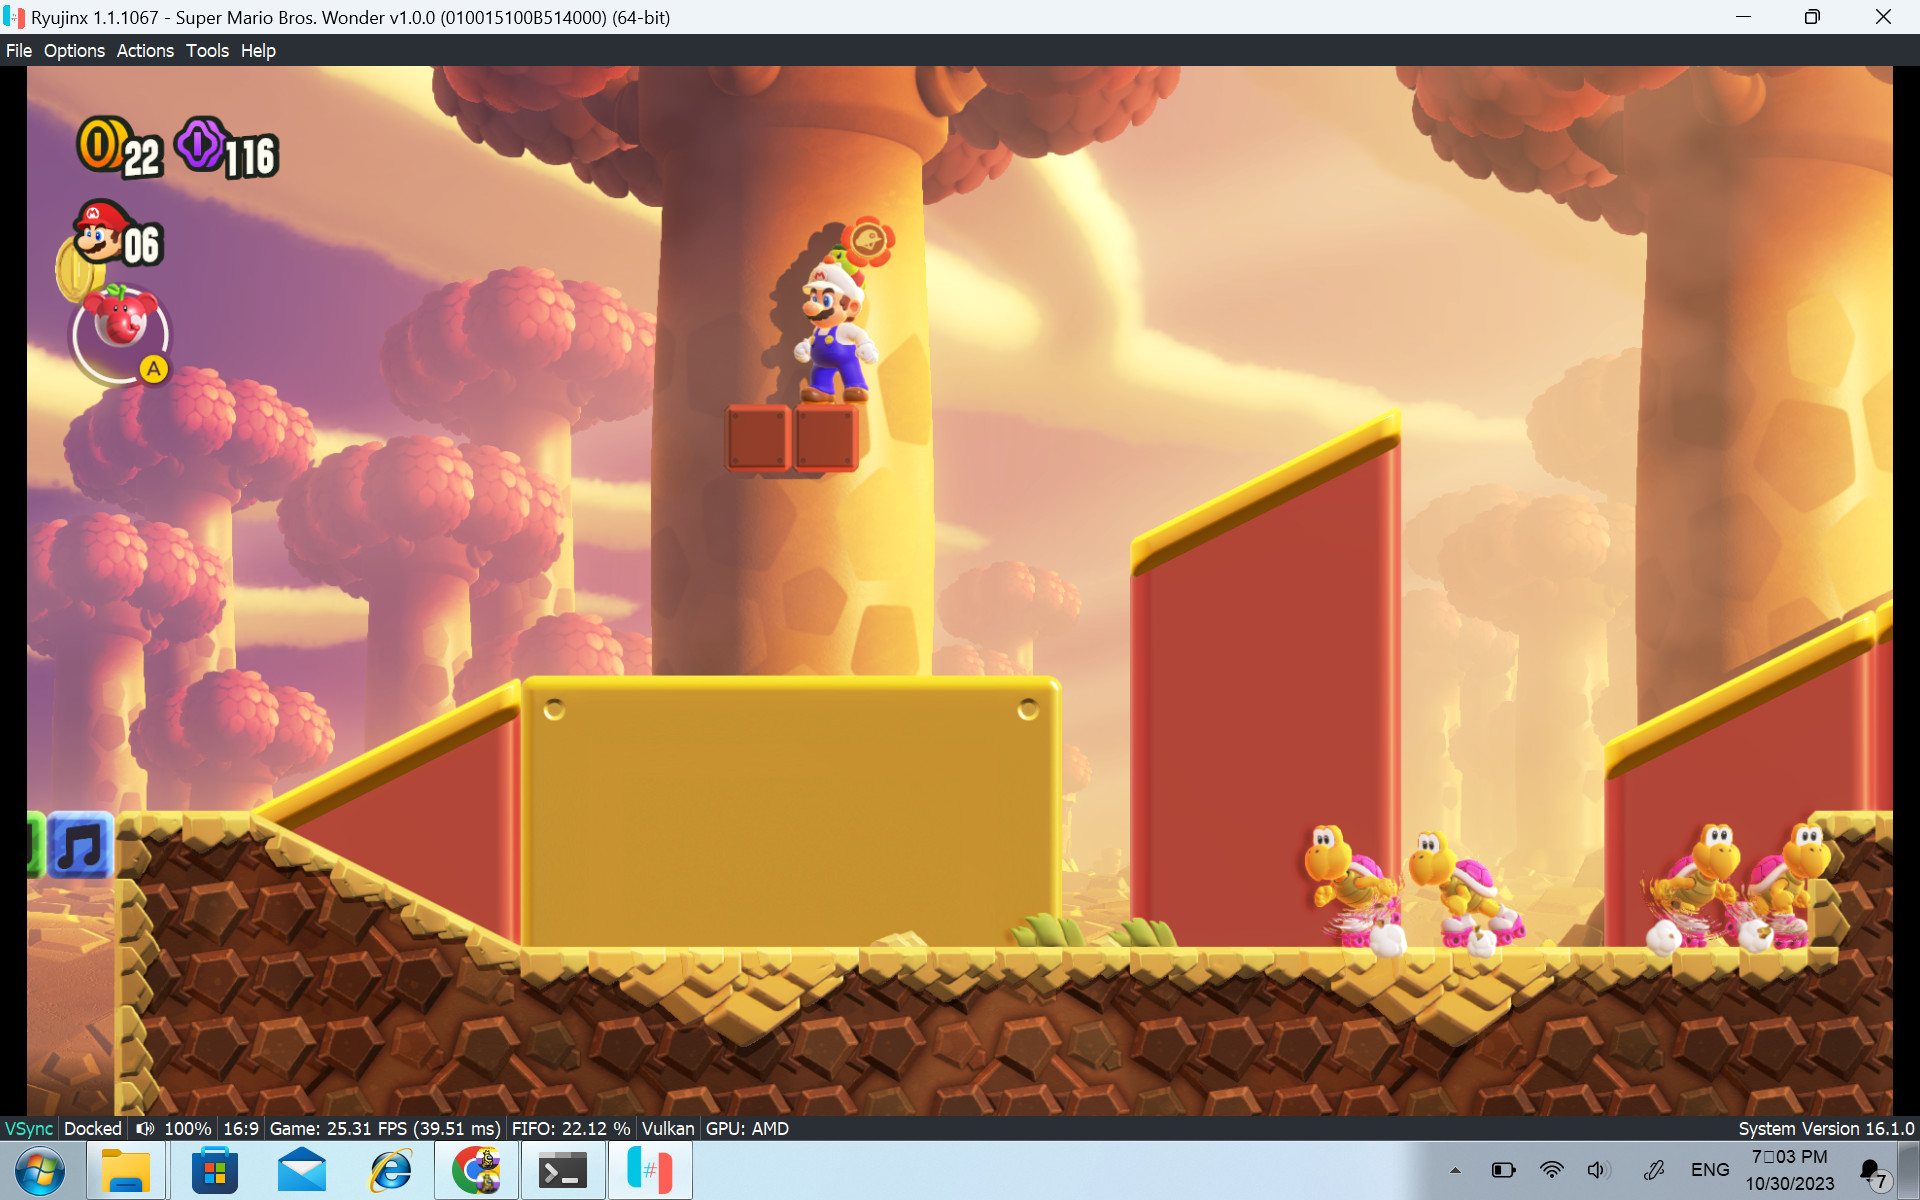Open the Tools menu
The height and width of the screenshot is (1200, 1920).
206,50
